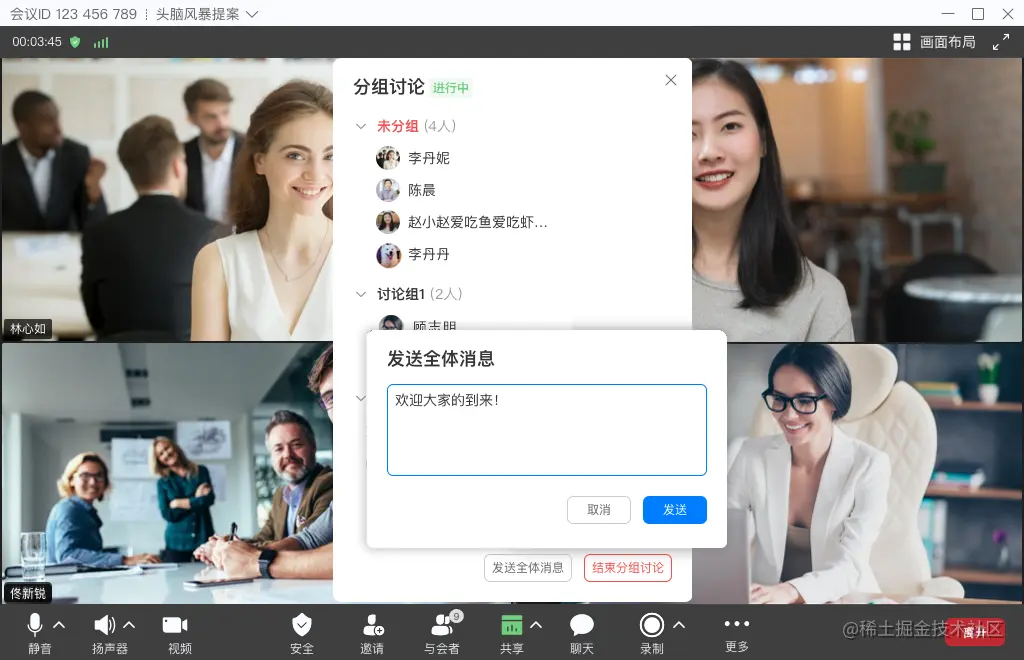The width and height of the screenshot is (1024, 660).
Task: Open microphone options arrow beside 静音
Action: (x=59, y=625)
